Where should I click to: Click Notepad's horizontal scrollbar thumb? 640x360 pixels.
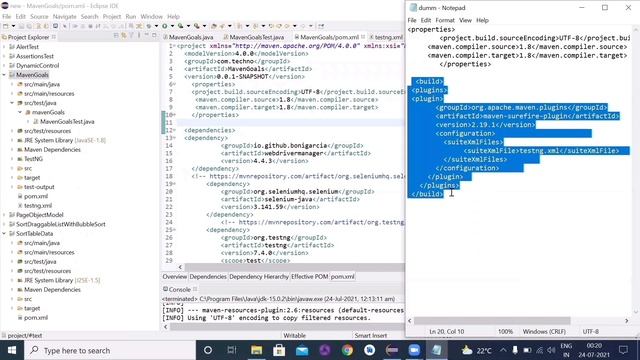tap(492, 320)
